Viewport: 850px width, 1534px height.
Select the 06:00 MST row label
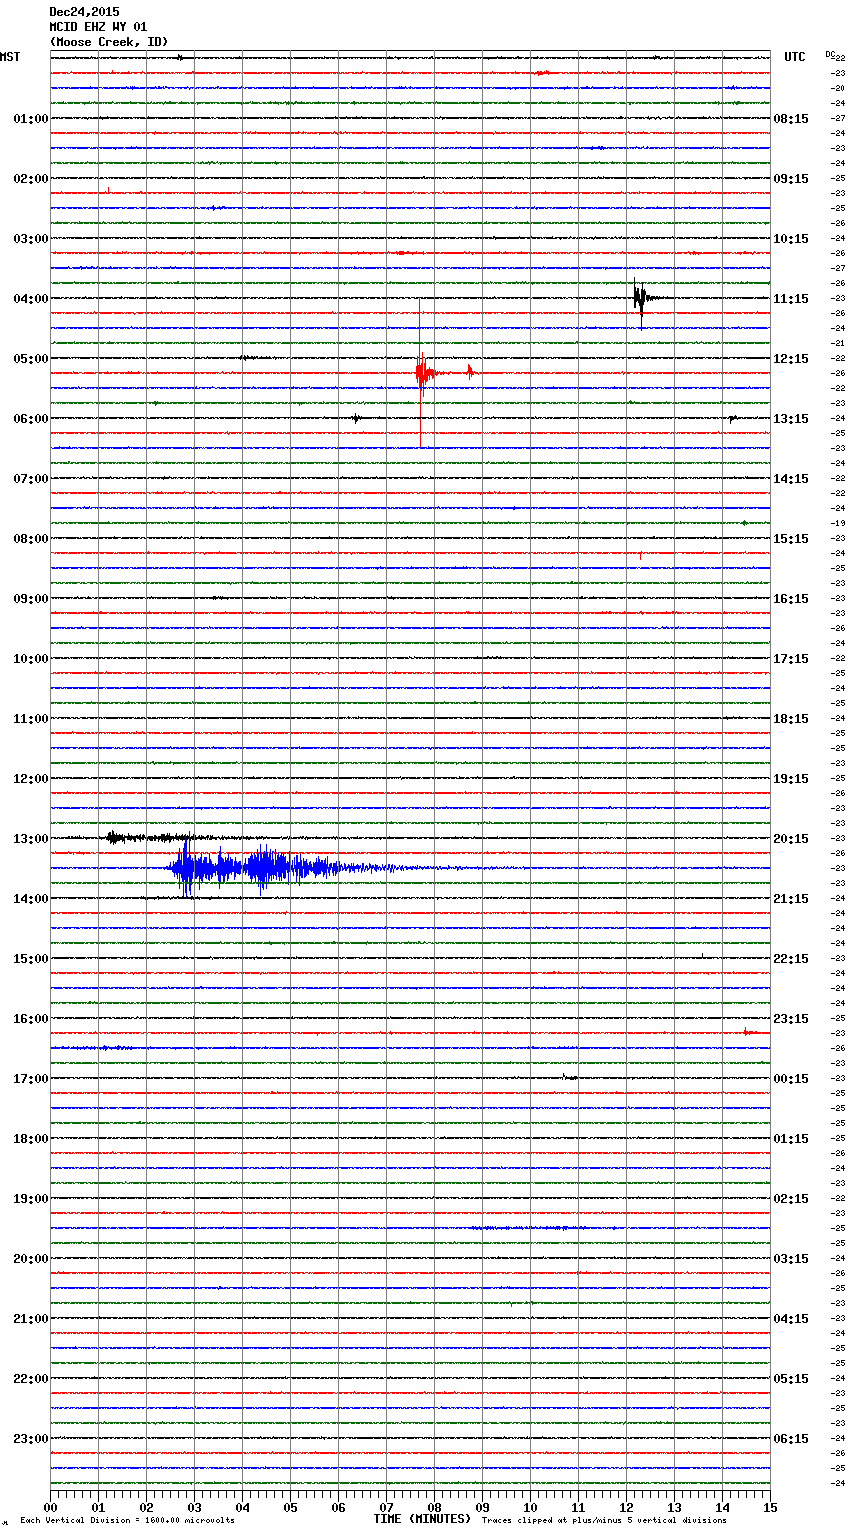pos(30,419)
